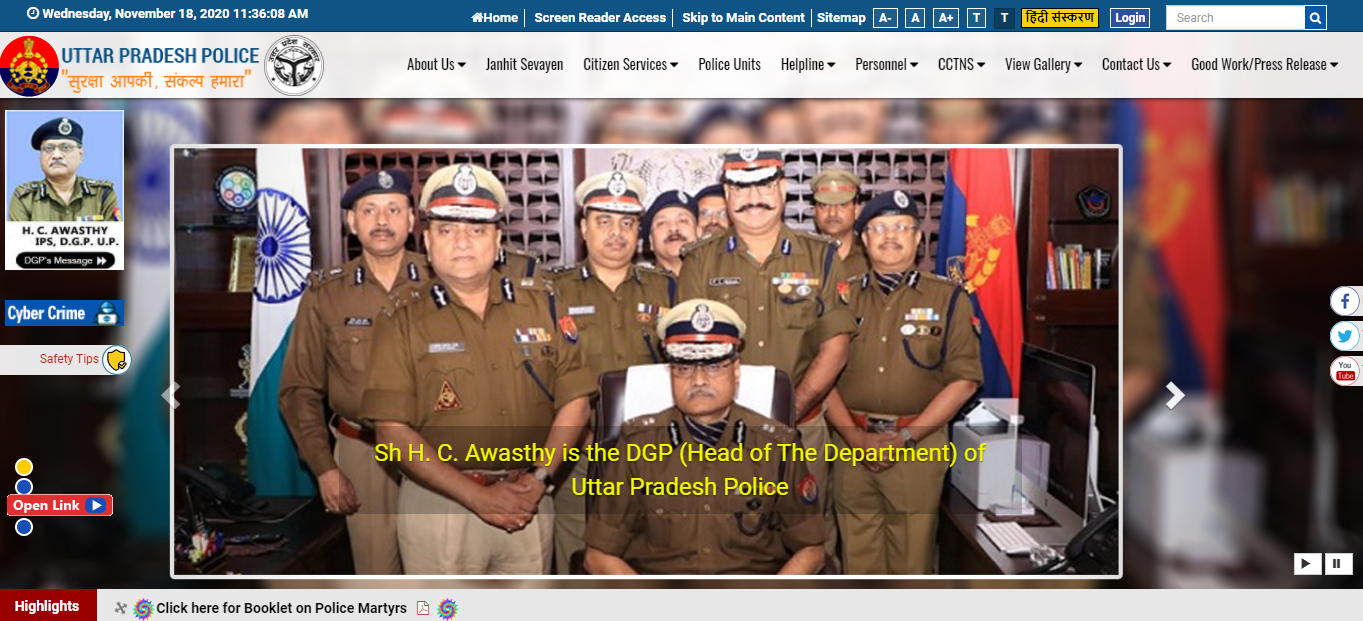Select the yellow slide indicator dot
The width and height of the screenshot is (1363, 621).
point(24,467)
